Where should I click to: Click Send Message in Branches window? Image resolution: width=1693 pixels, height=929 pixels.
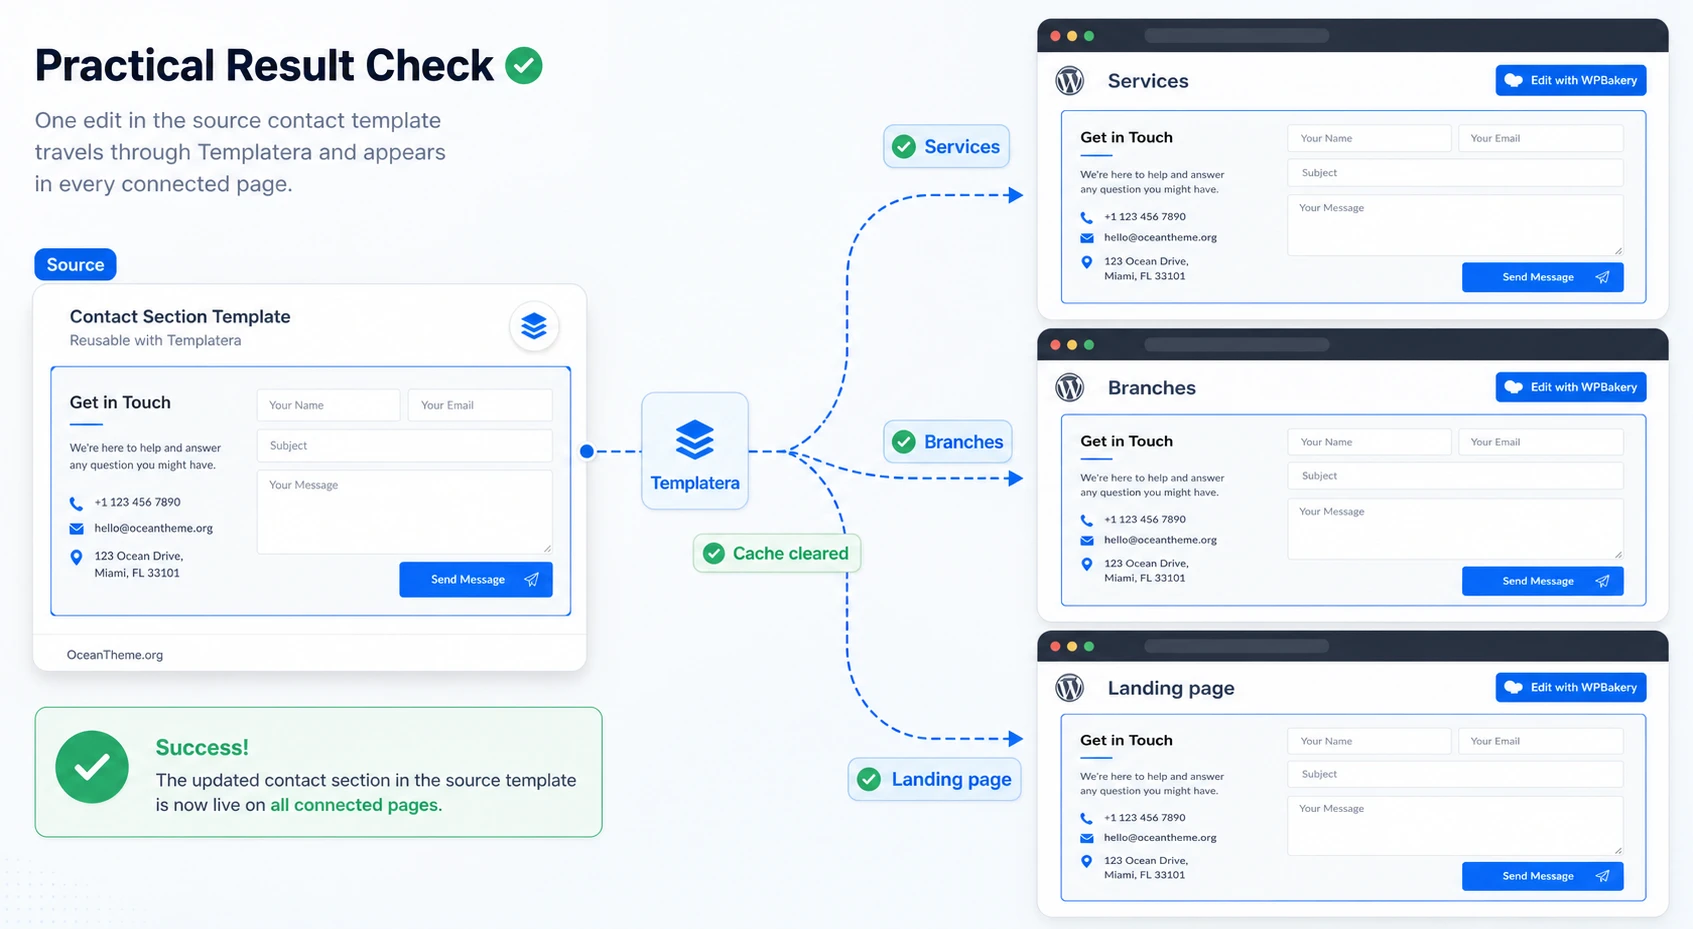1543,581
